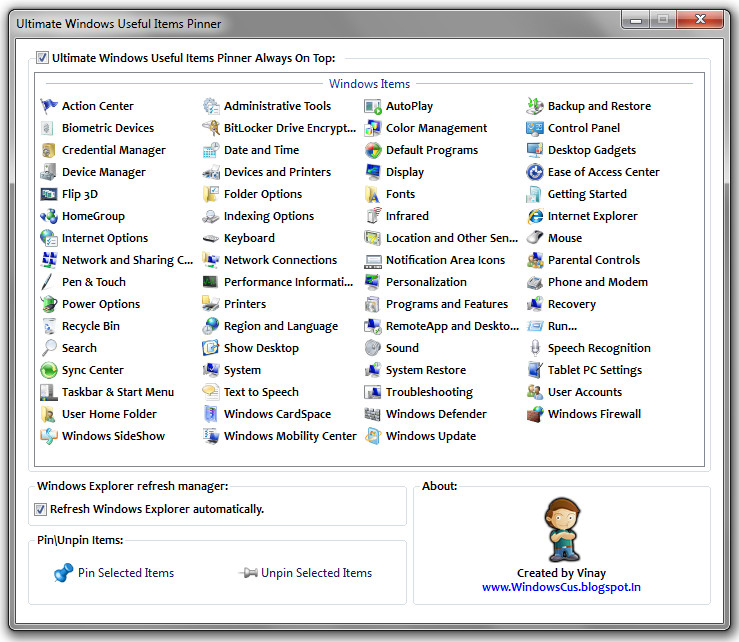Click the BitLocker Drive Encryption icon
This screenshot has height=642, width=739.
[211, 128]
